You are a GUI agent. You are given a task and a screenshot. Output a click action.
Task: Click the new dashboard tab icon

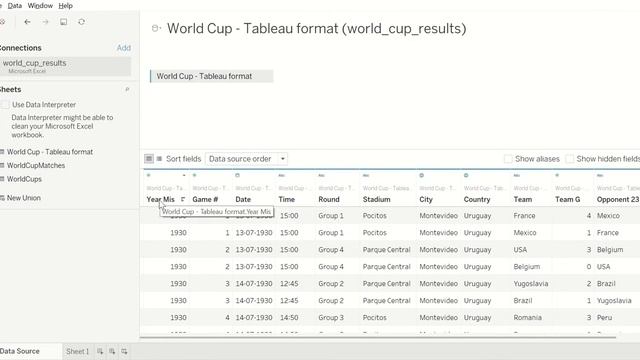pyautogui.click(x=112, y=351)
